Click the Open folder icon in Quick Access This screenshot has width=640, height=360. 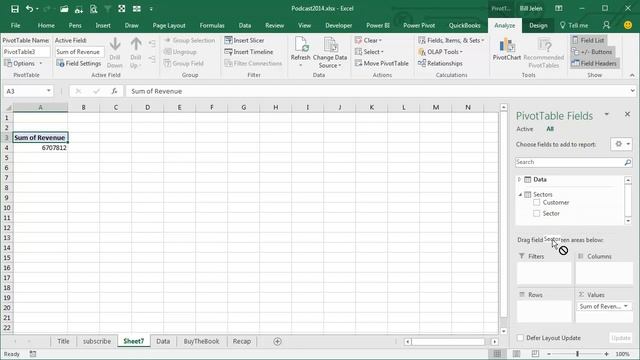point(64,9)
